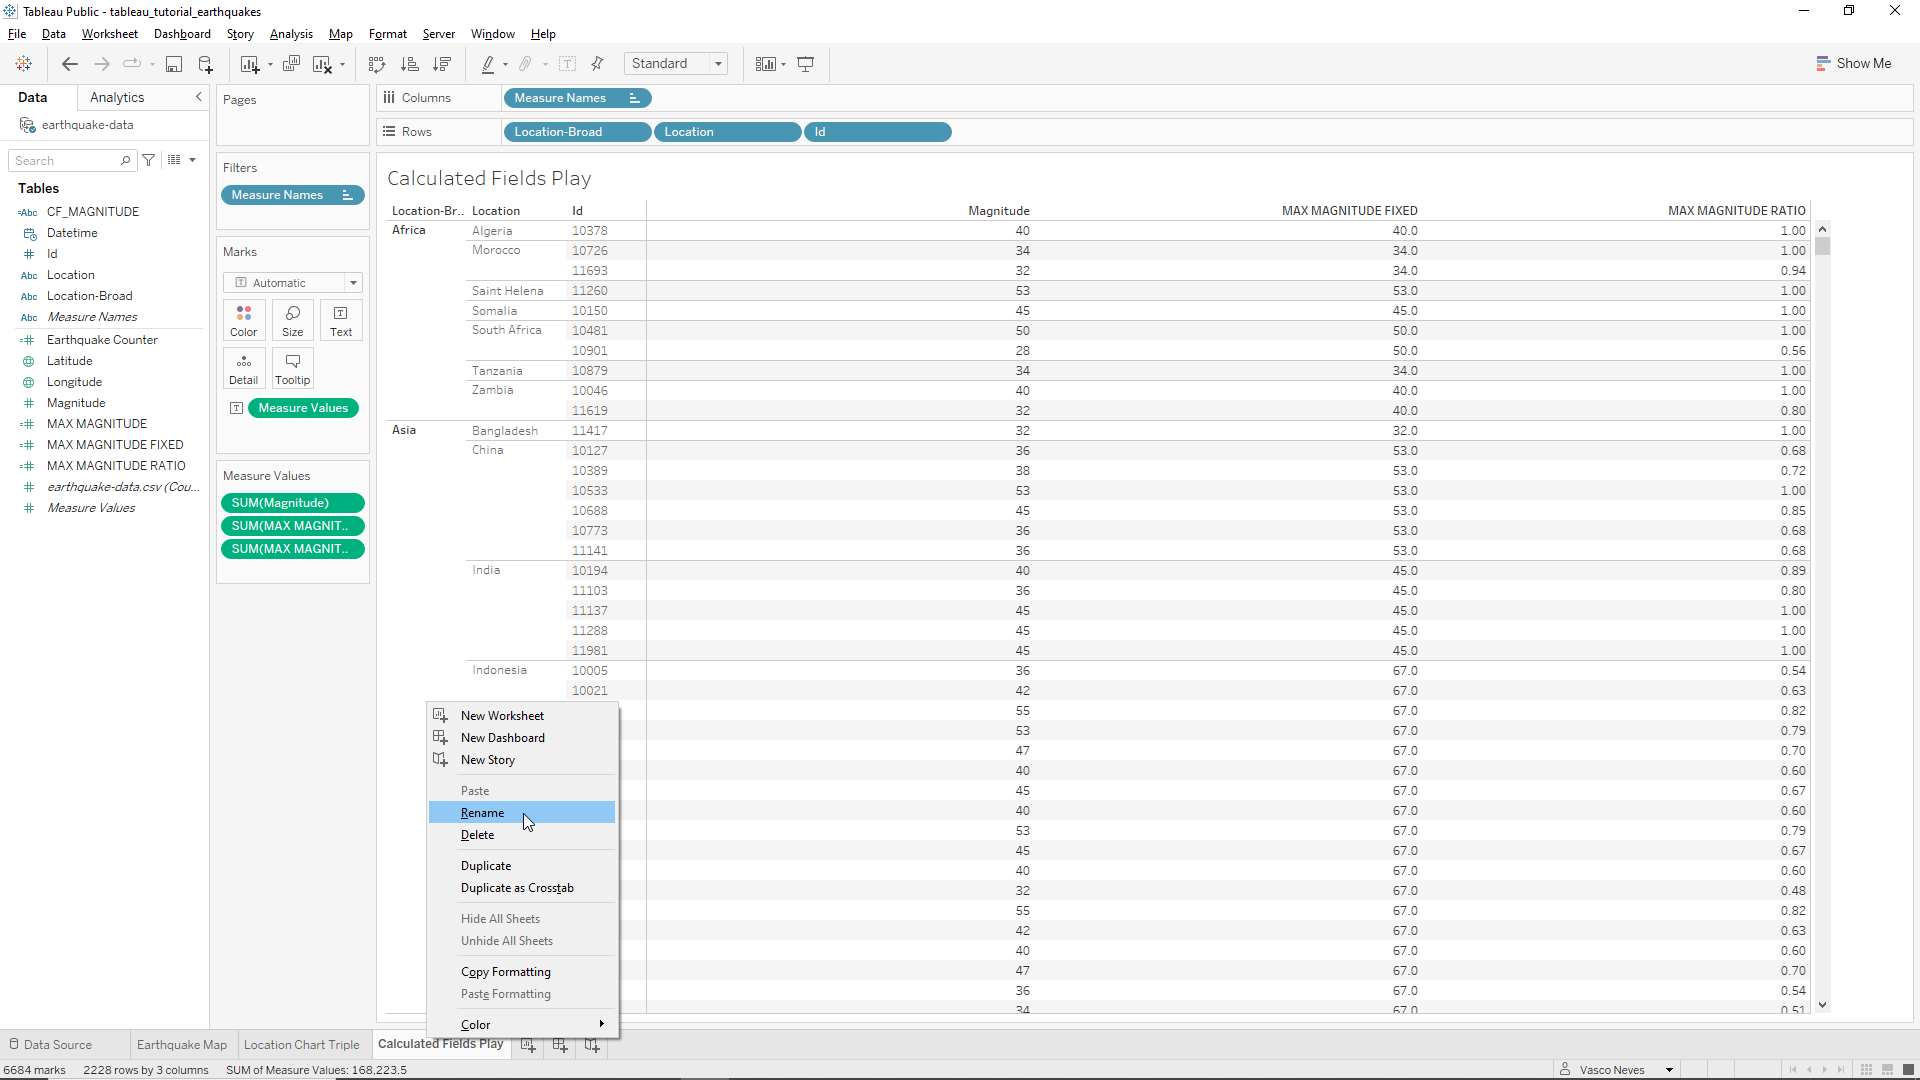
Task: Open the Automatic mark type dropdown
Action: click(x=292, y=283)
